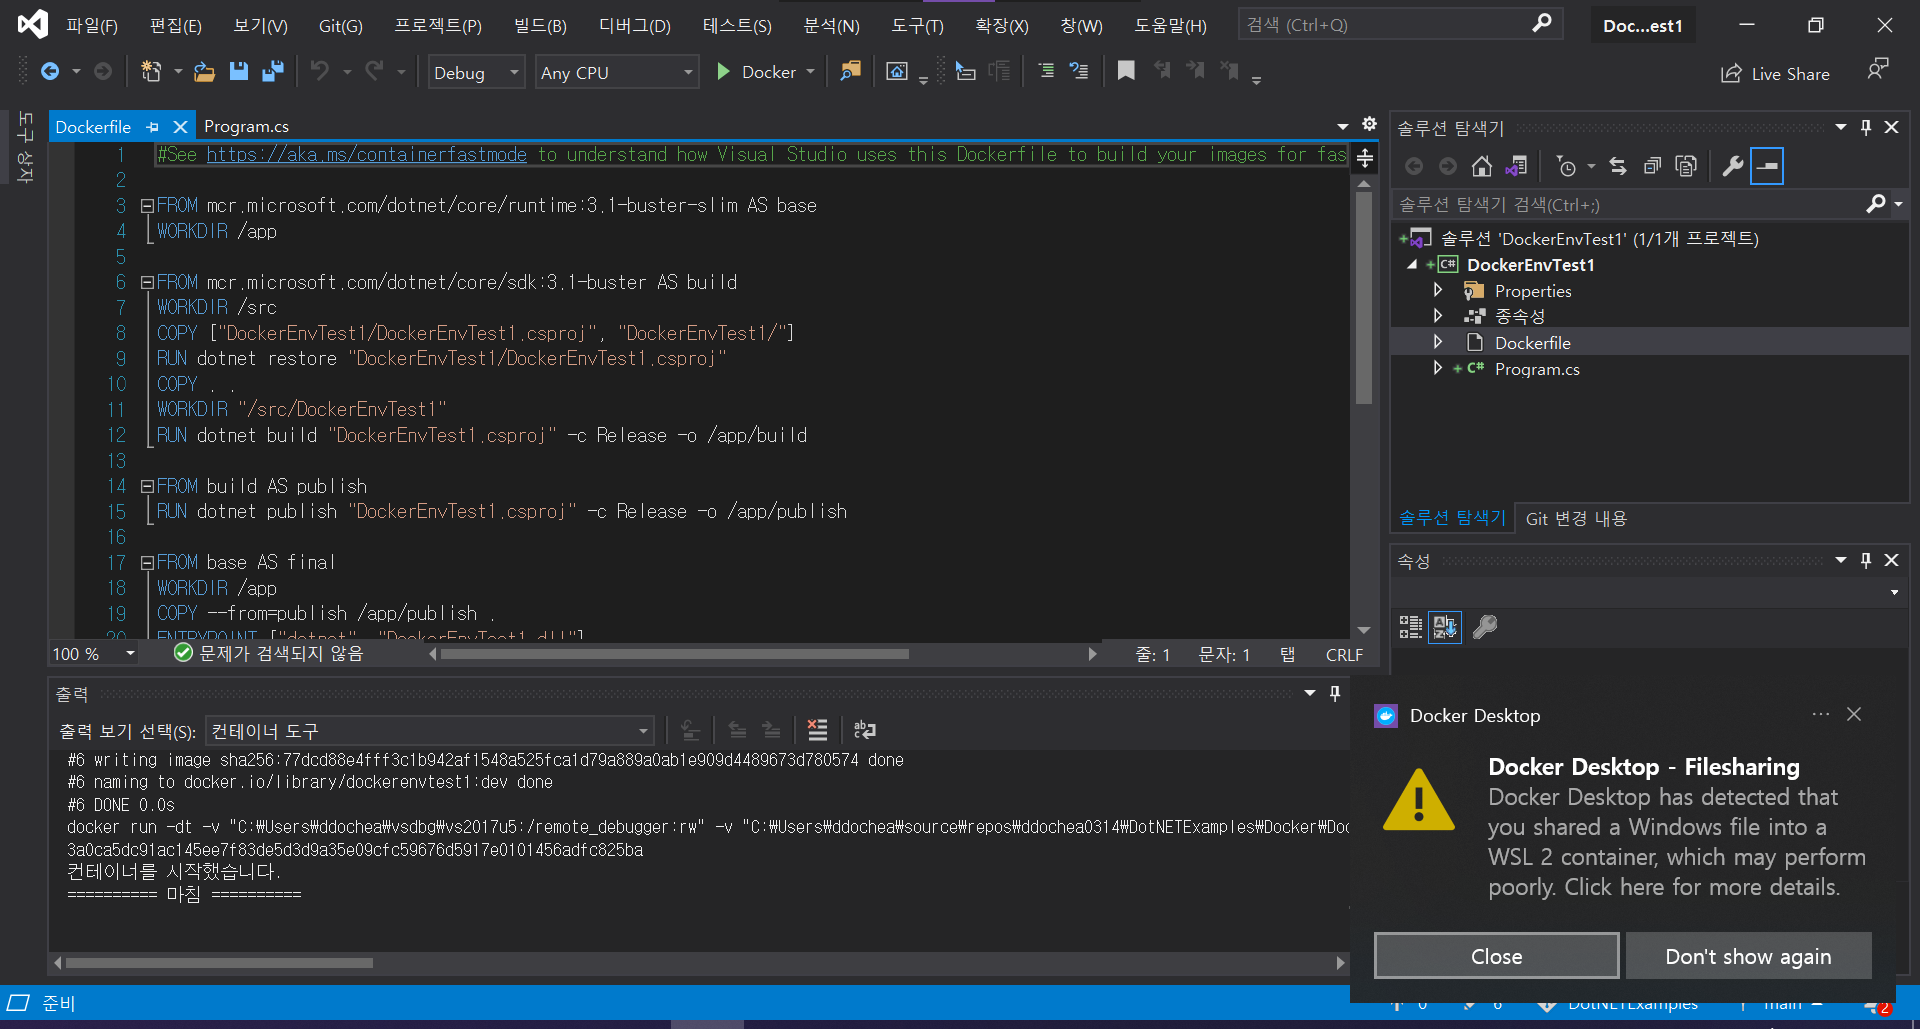This screenshot has width=1920, height=1029.
Task: Open the 파일(F) menu
Action: (92, 25)
